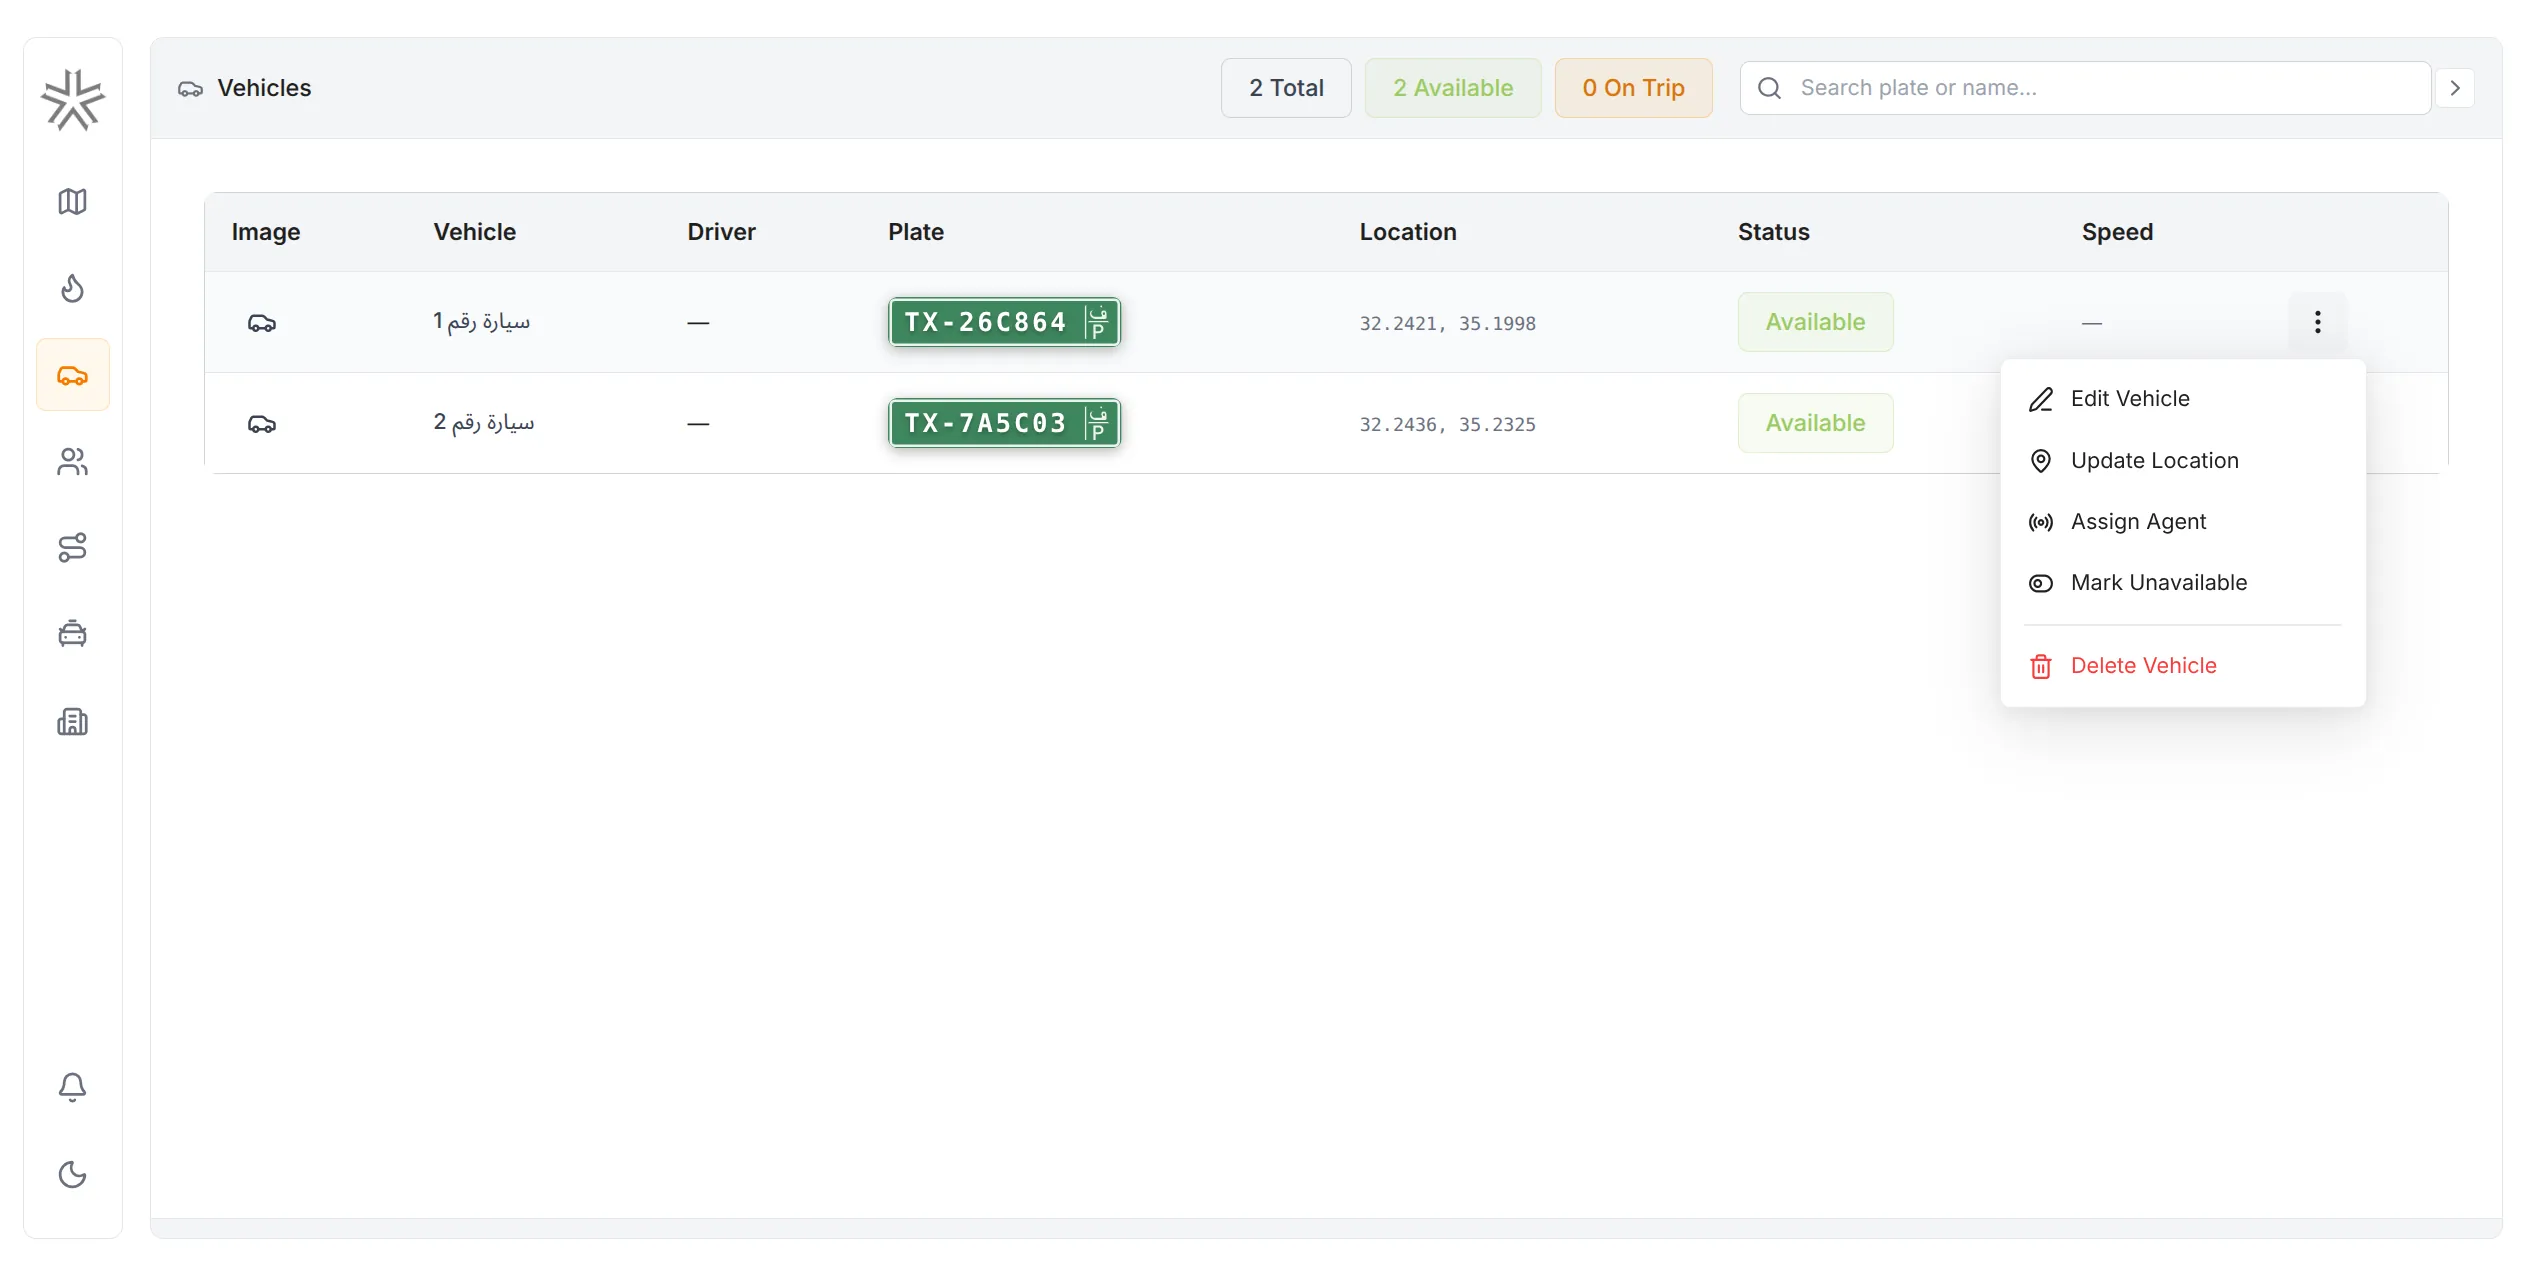Choose Delete Vehicle from the menu
The image size is (2524, 1264).
pyautogui.click(x=2183, y=666)
